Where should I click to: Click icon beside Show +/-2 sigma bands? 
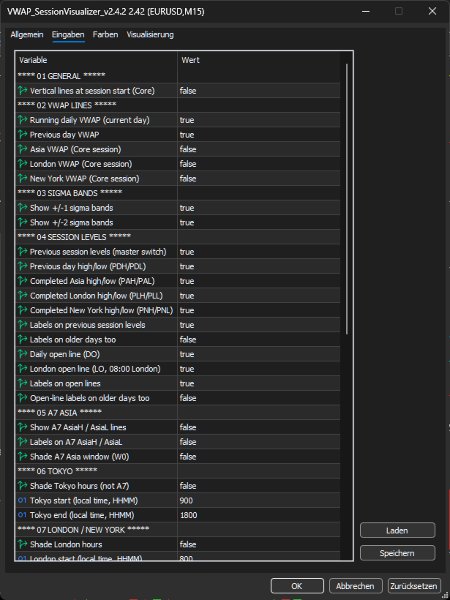pyautogui.click(x=23, y=222)
